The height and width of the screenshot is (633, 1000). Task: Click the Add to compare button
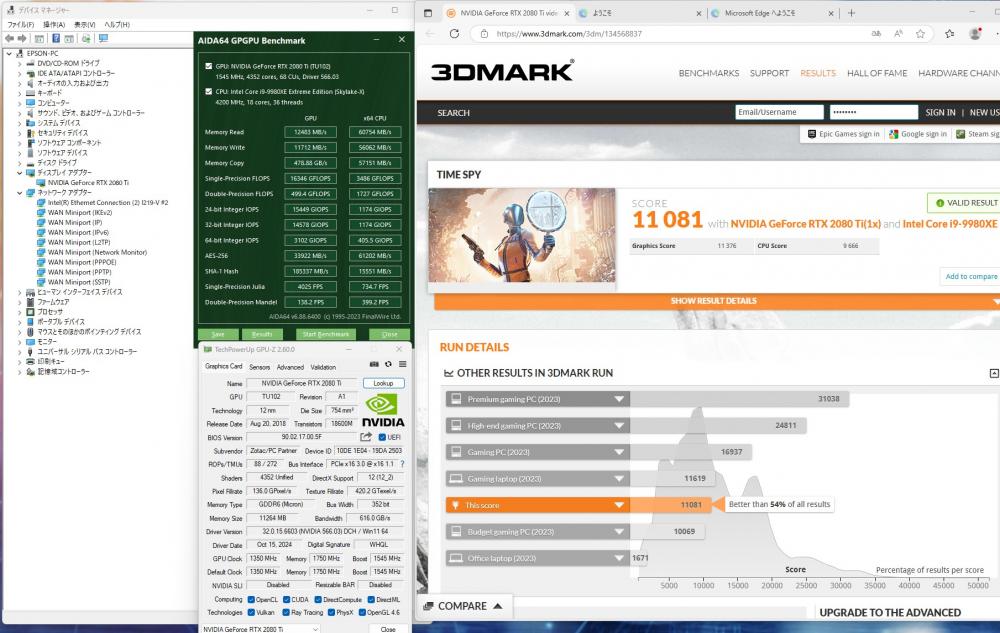[x=971, y=277]
